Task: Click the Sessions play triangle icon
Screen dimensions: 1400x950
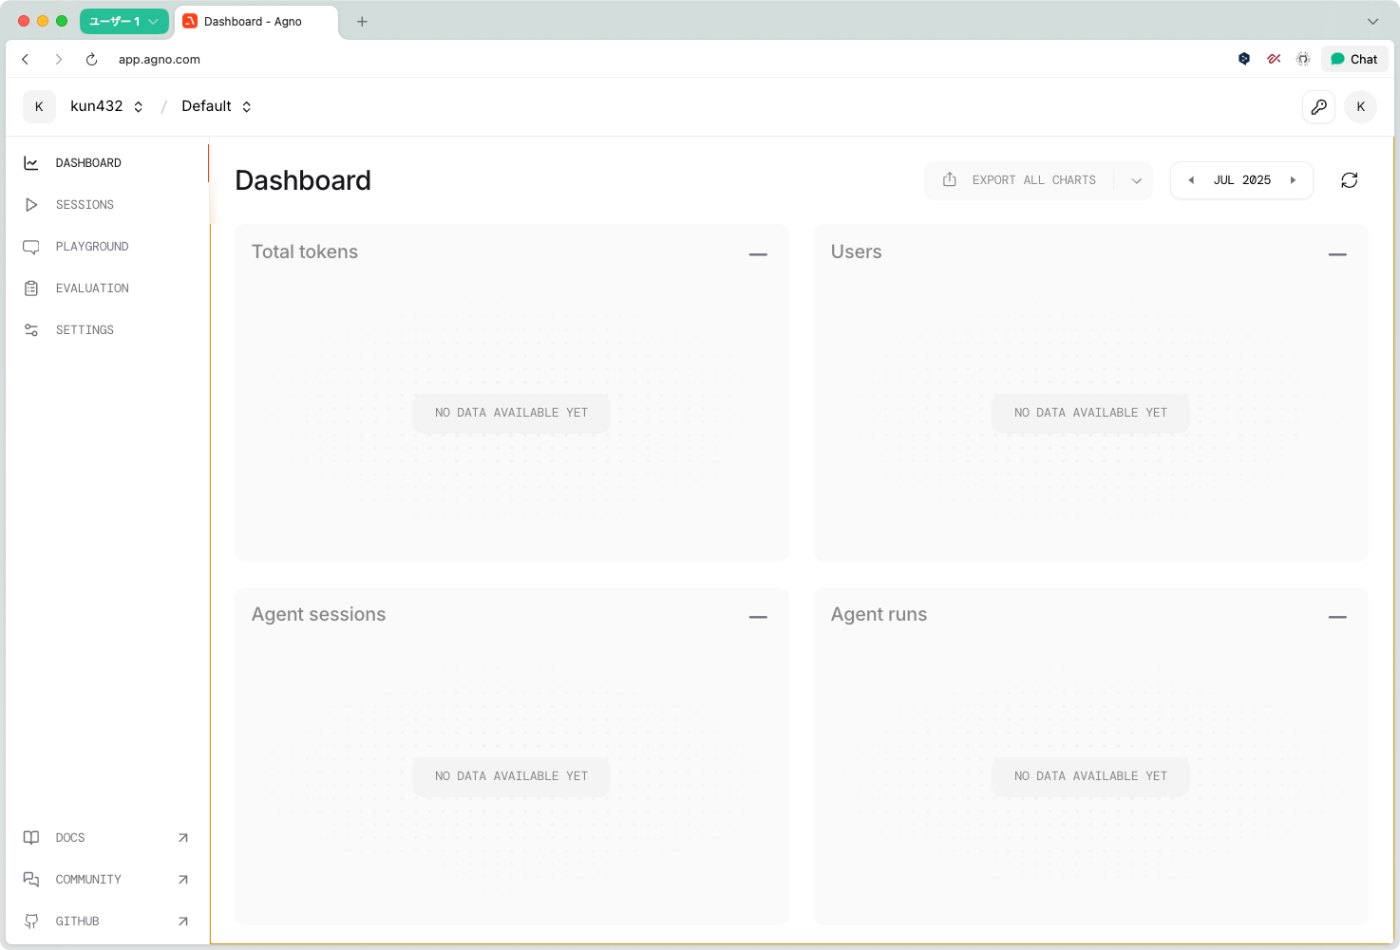Action: tap(31, 205)
